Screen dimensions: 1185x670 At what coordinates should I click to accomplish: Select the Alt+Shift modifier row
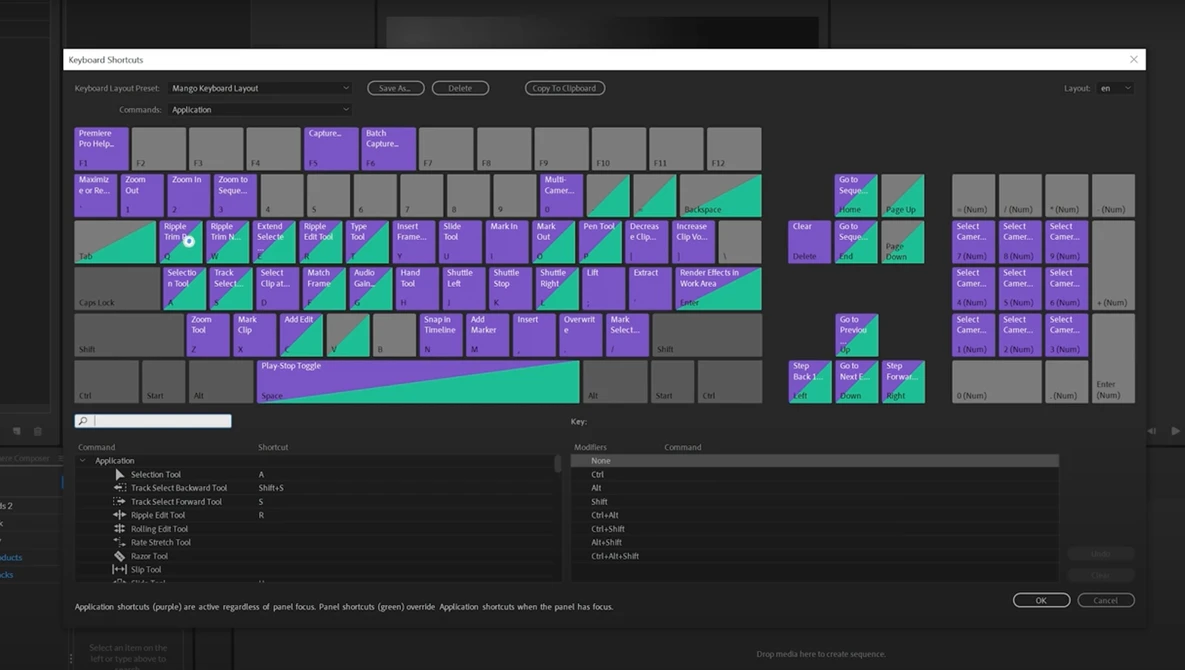pos(815,542)
